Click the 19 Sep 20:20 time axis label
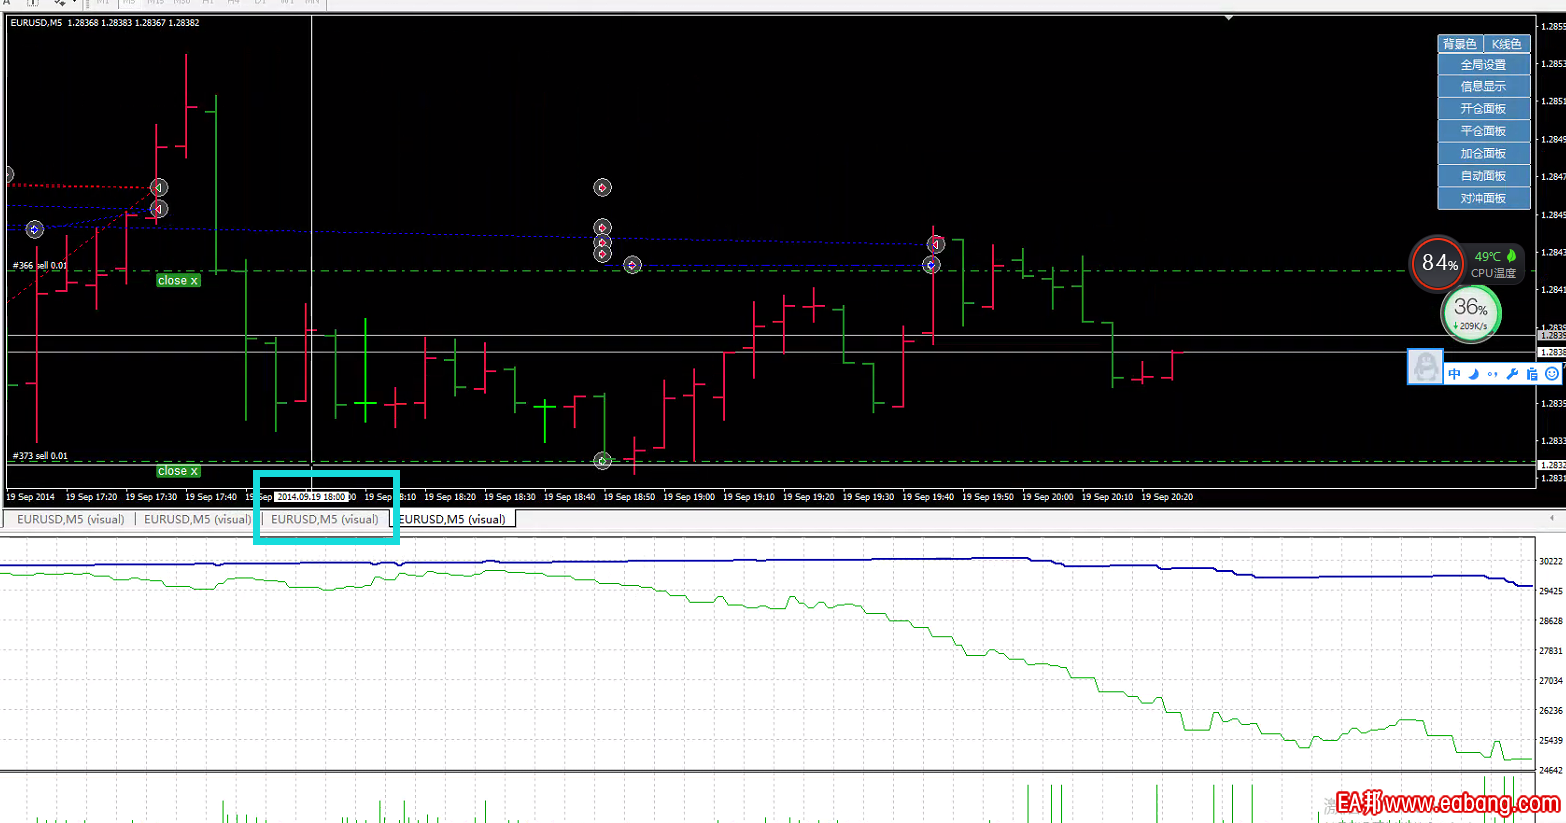The width and height of the screenshot is (1566, 823). click(x=1167, y=497)
